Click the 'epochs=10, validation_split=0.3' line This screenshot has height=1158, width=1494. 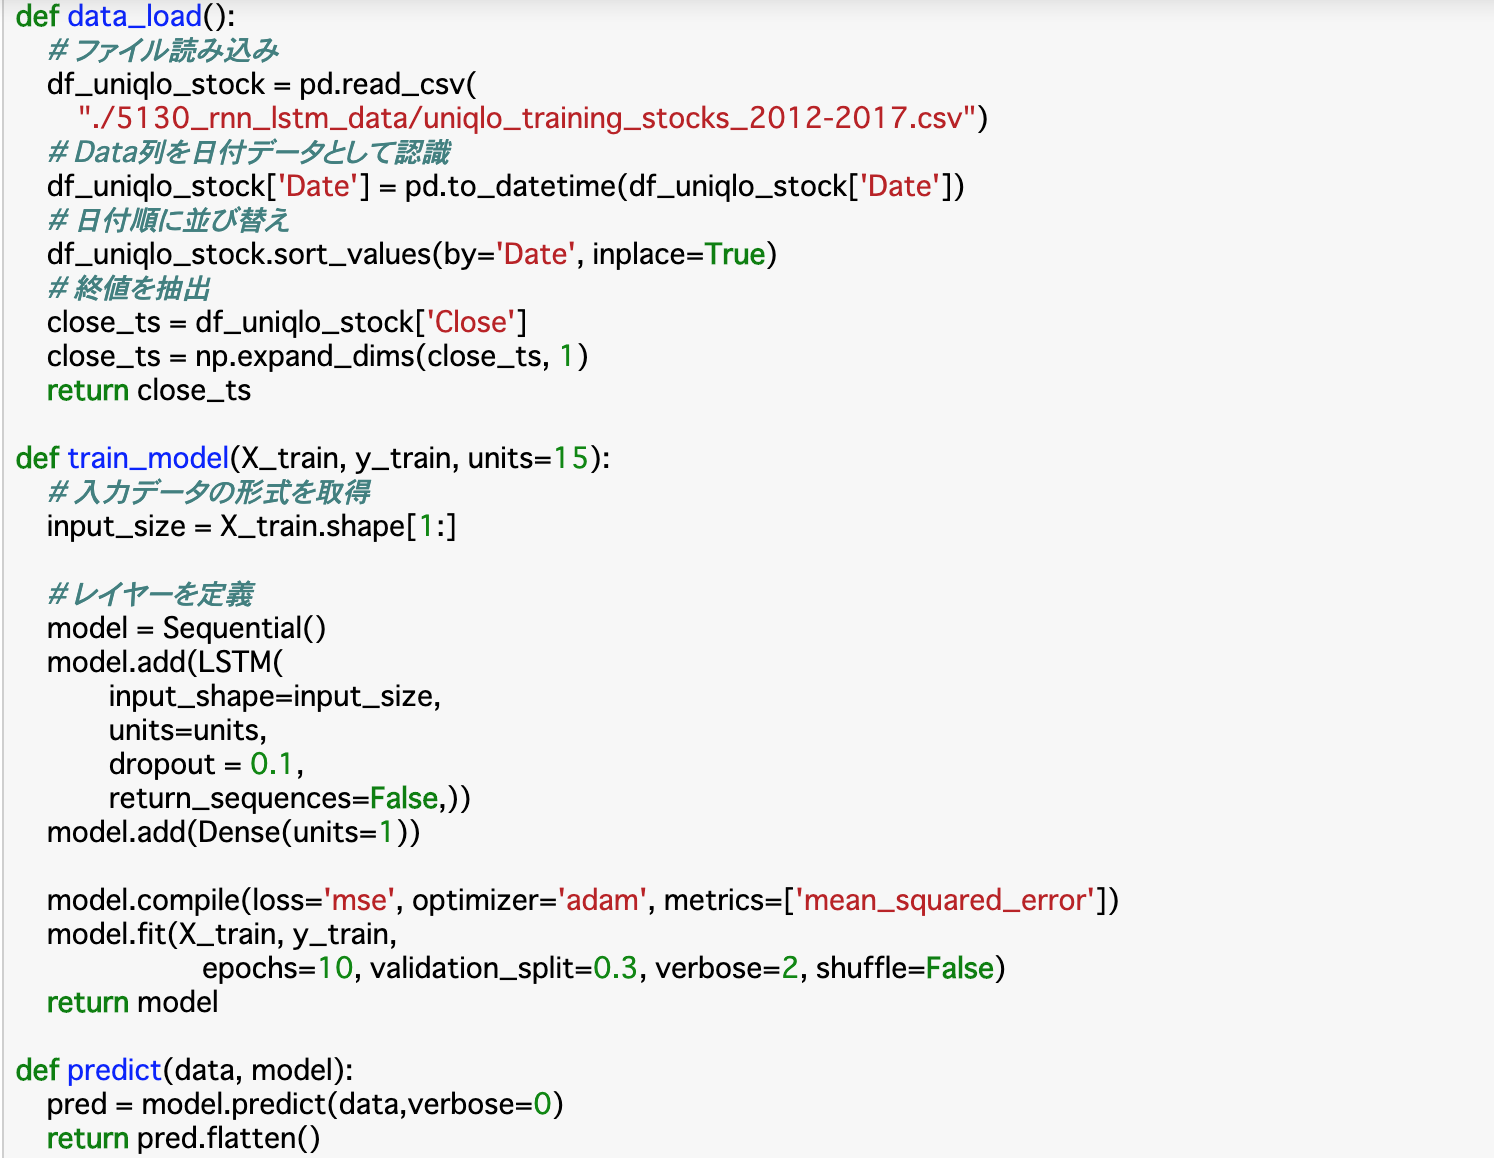click(604, 968)
